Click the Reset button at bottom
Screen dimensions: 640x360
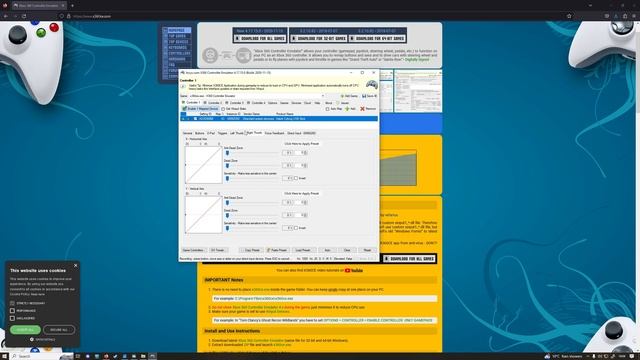click(x=367, y=250)
